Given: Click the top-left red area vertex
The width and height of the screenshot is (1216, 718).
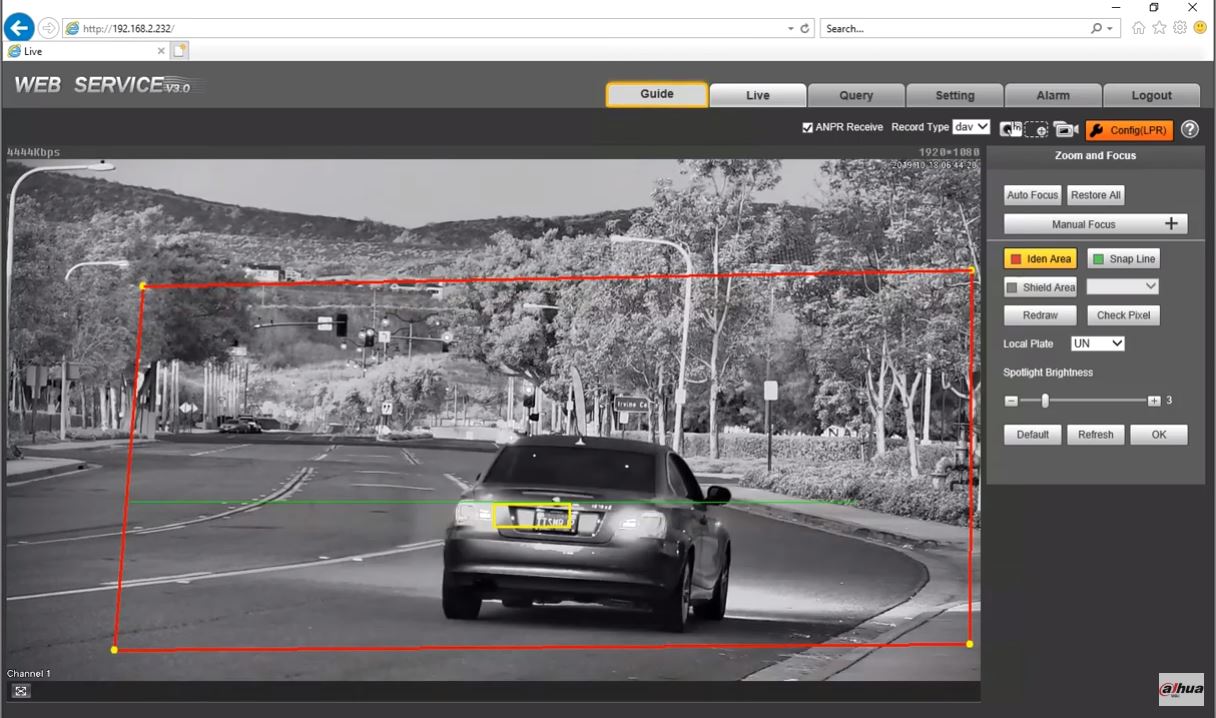Looking at the screenshot, I should [143, 286].
